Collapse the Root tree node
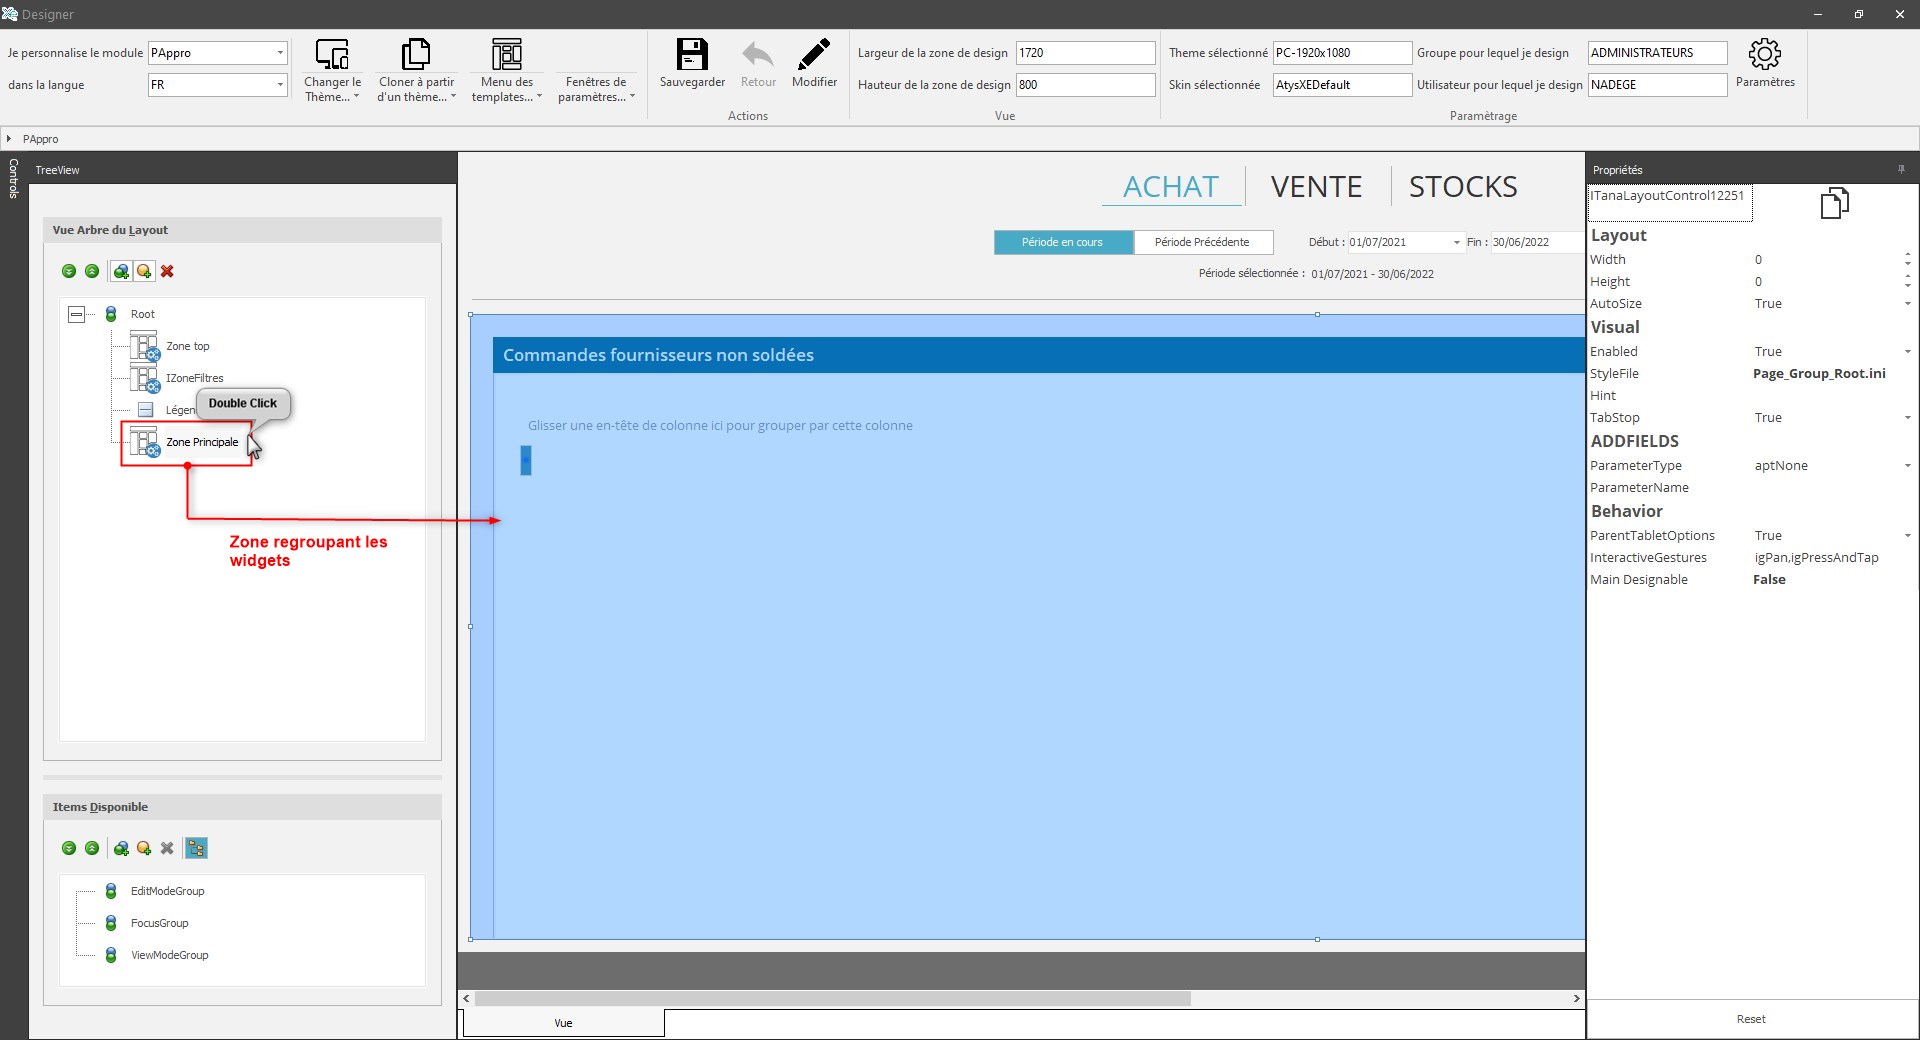Viewport: 1920px width, 1040px height. (x=76, y=314)
